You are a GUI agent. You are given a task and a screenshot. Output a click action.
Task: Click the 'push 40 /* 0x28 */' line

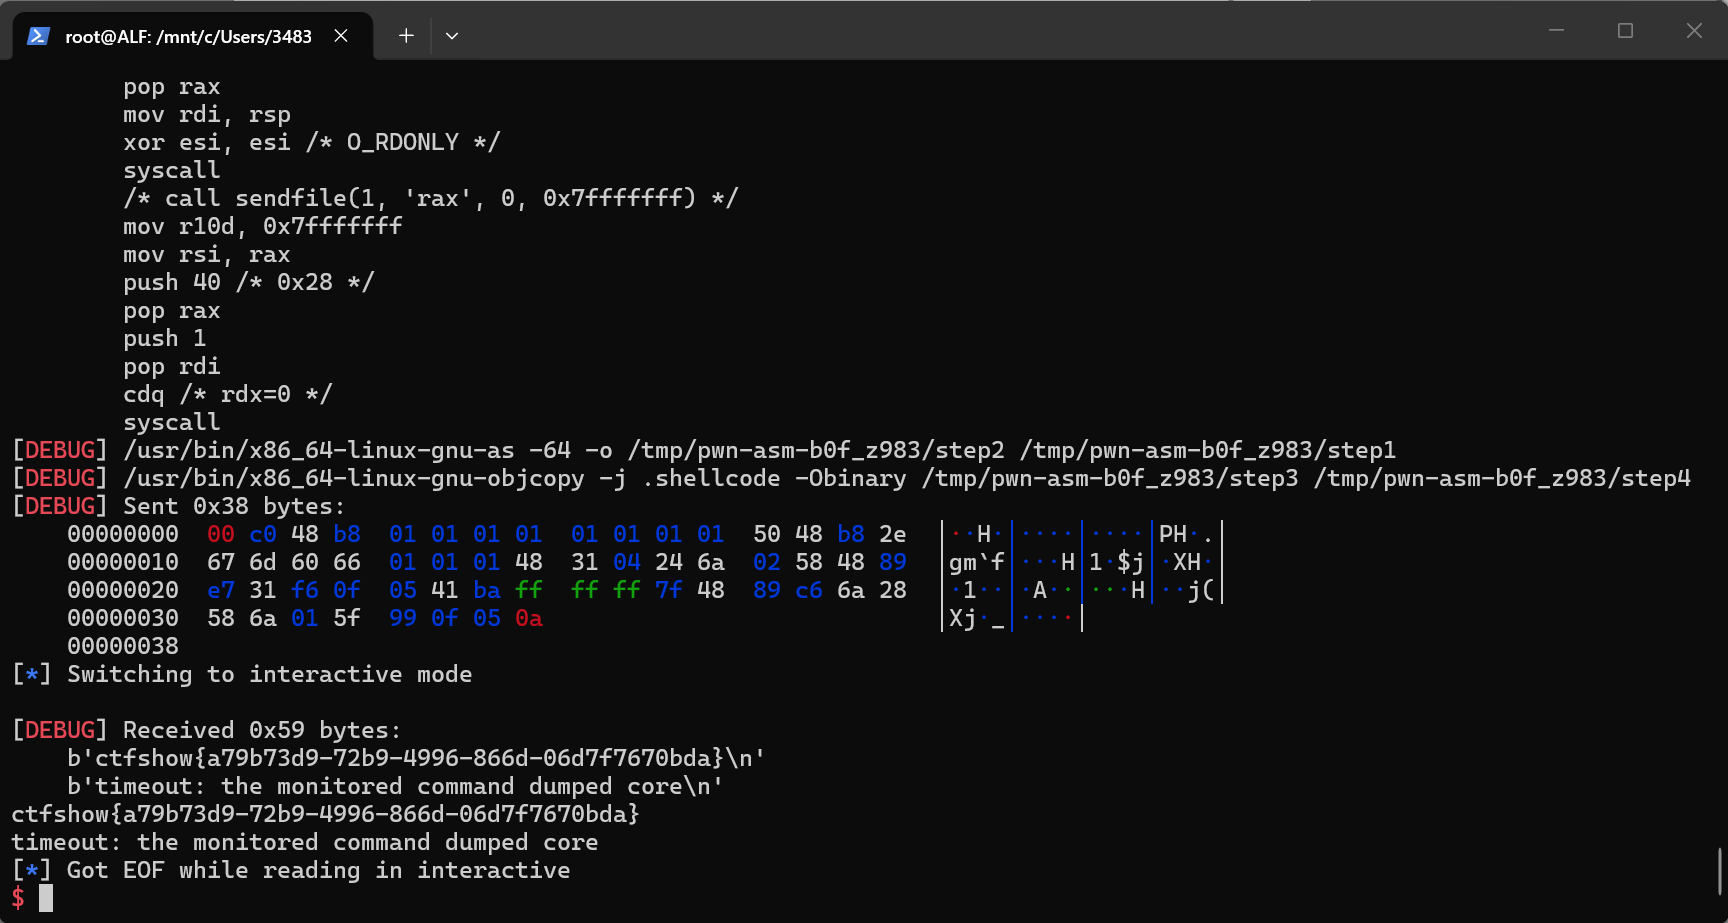coord(248,282)
